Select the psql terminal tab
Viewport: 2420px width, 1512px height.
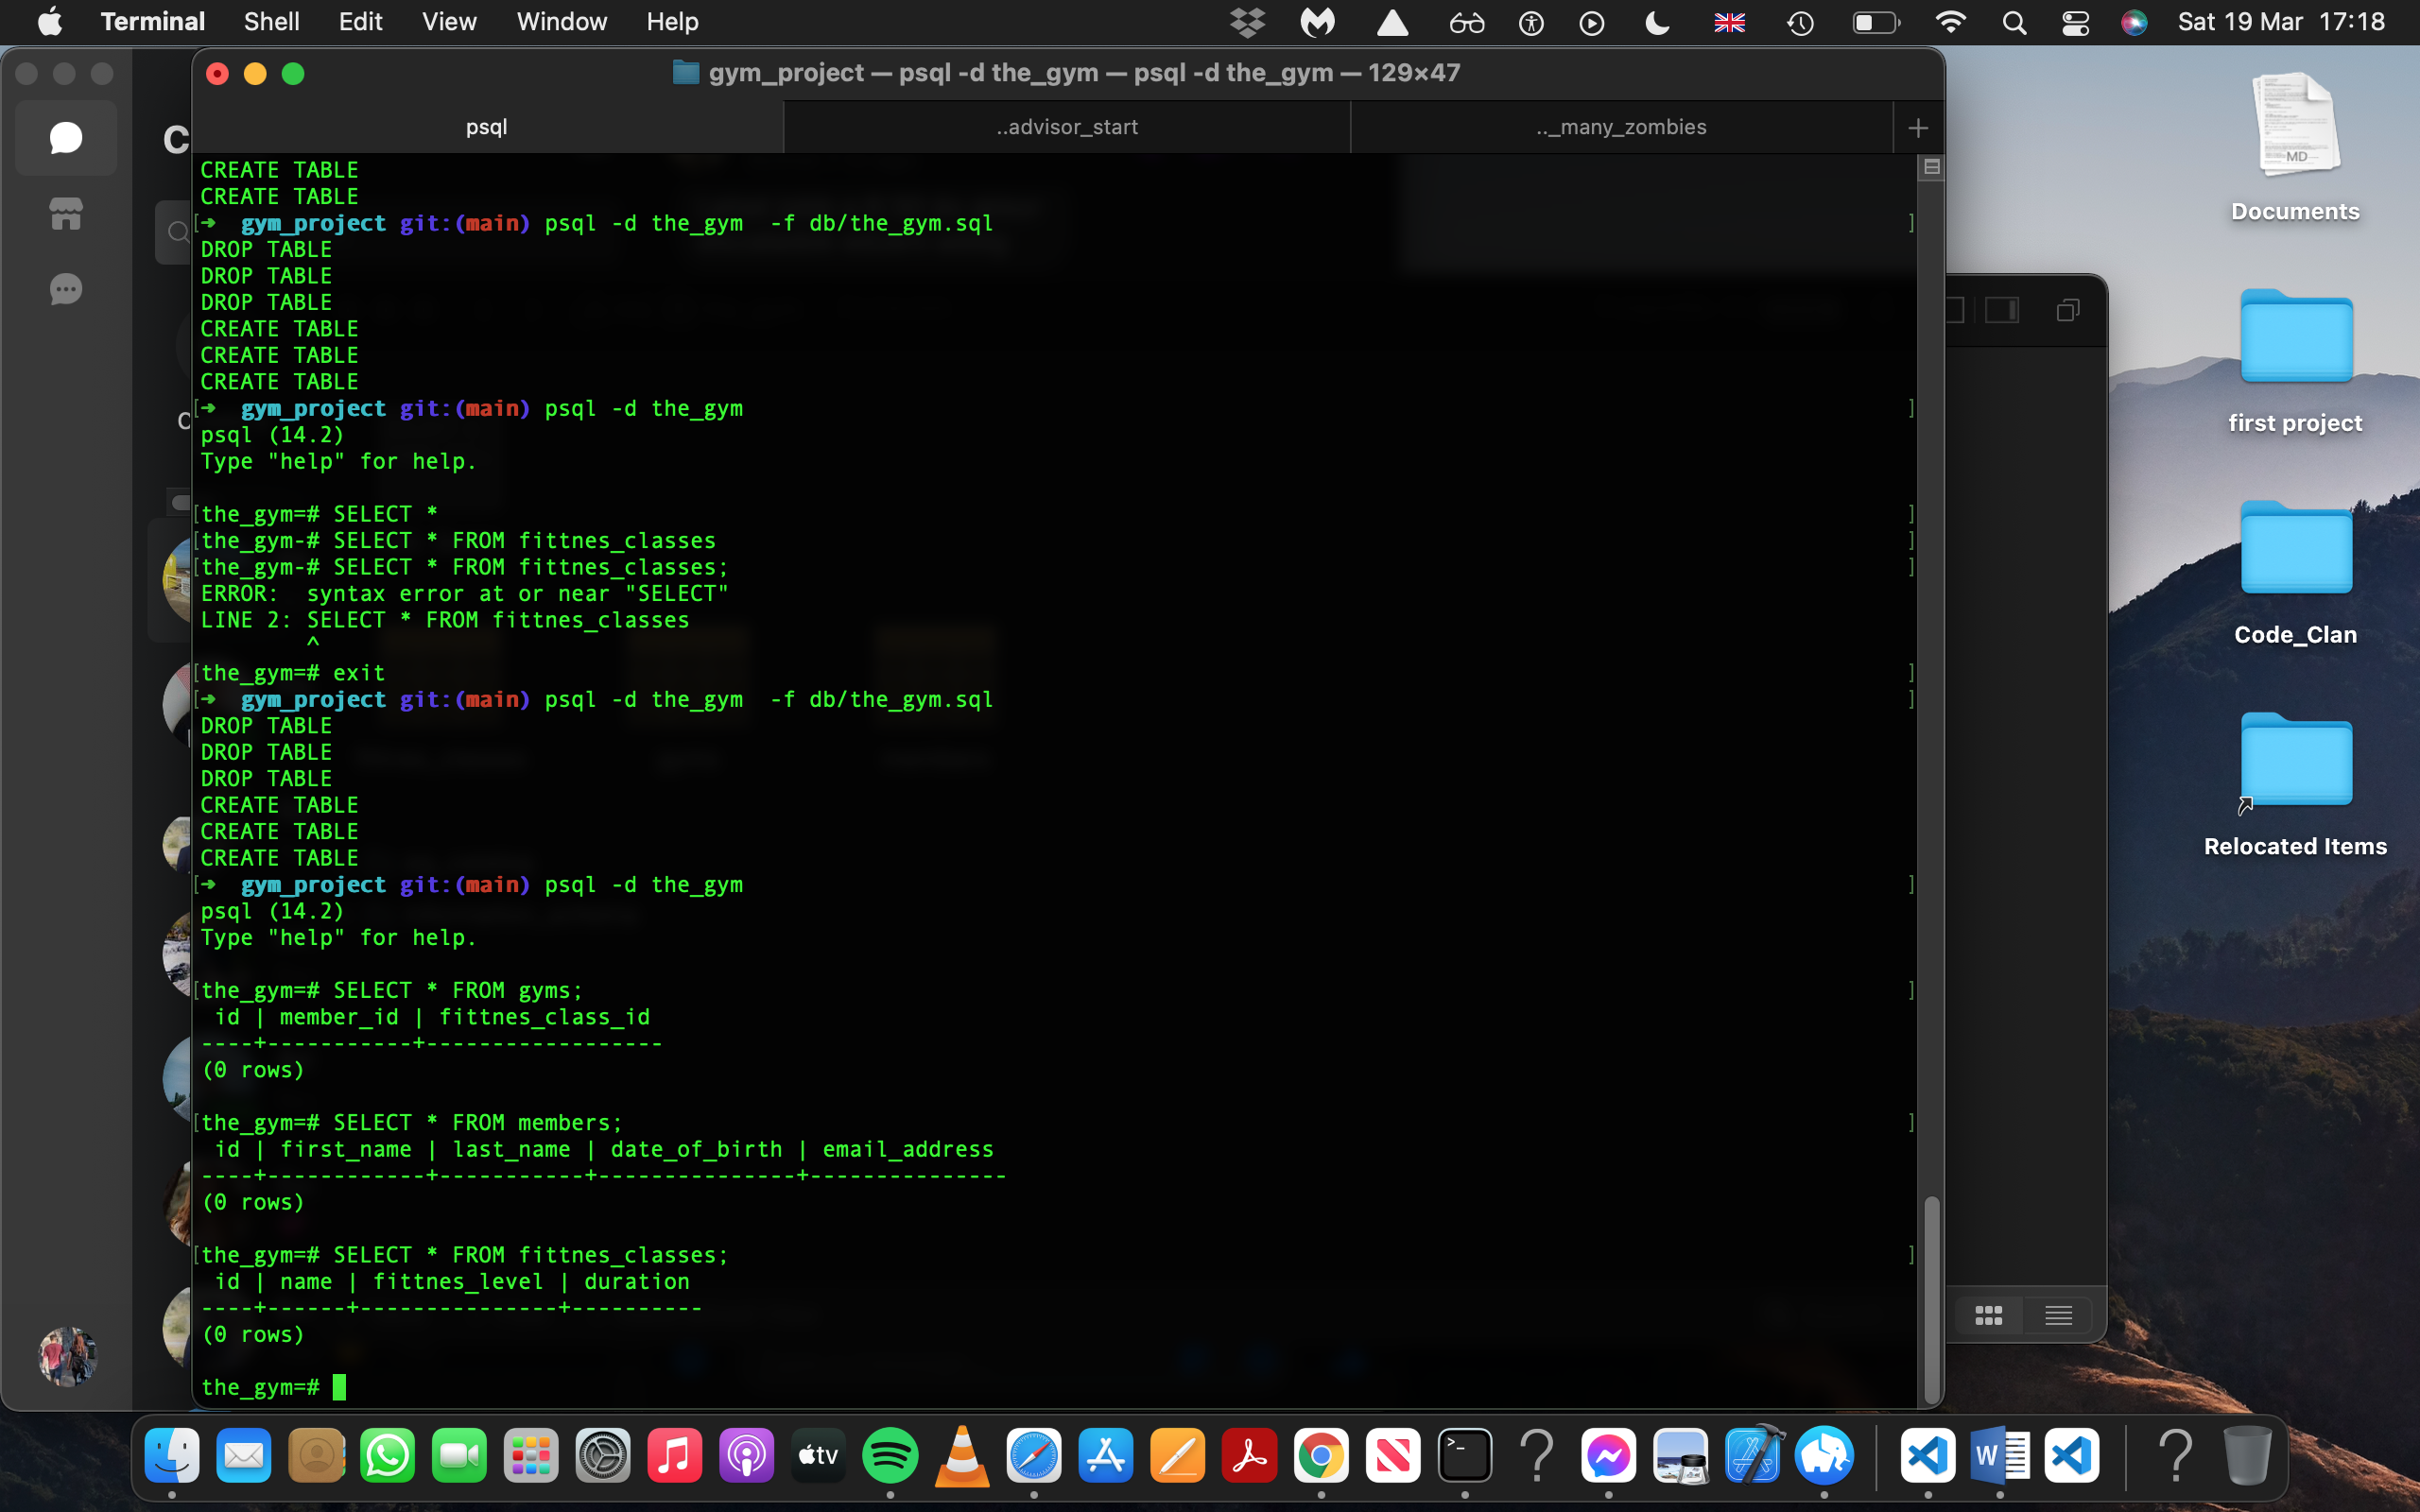click(x=487, y=127)
